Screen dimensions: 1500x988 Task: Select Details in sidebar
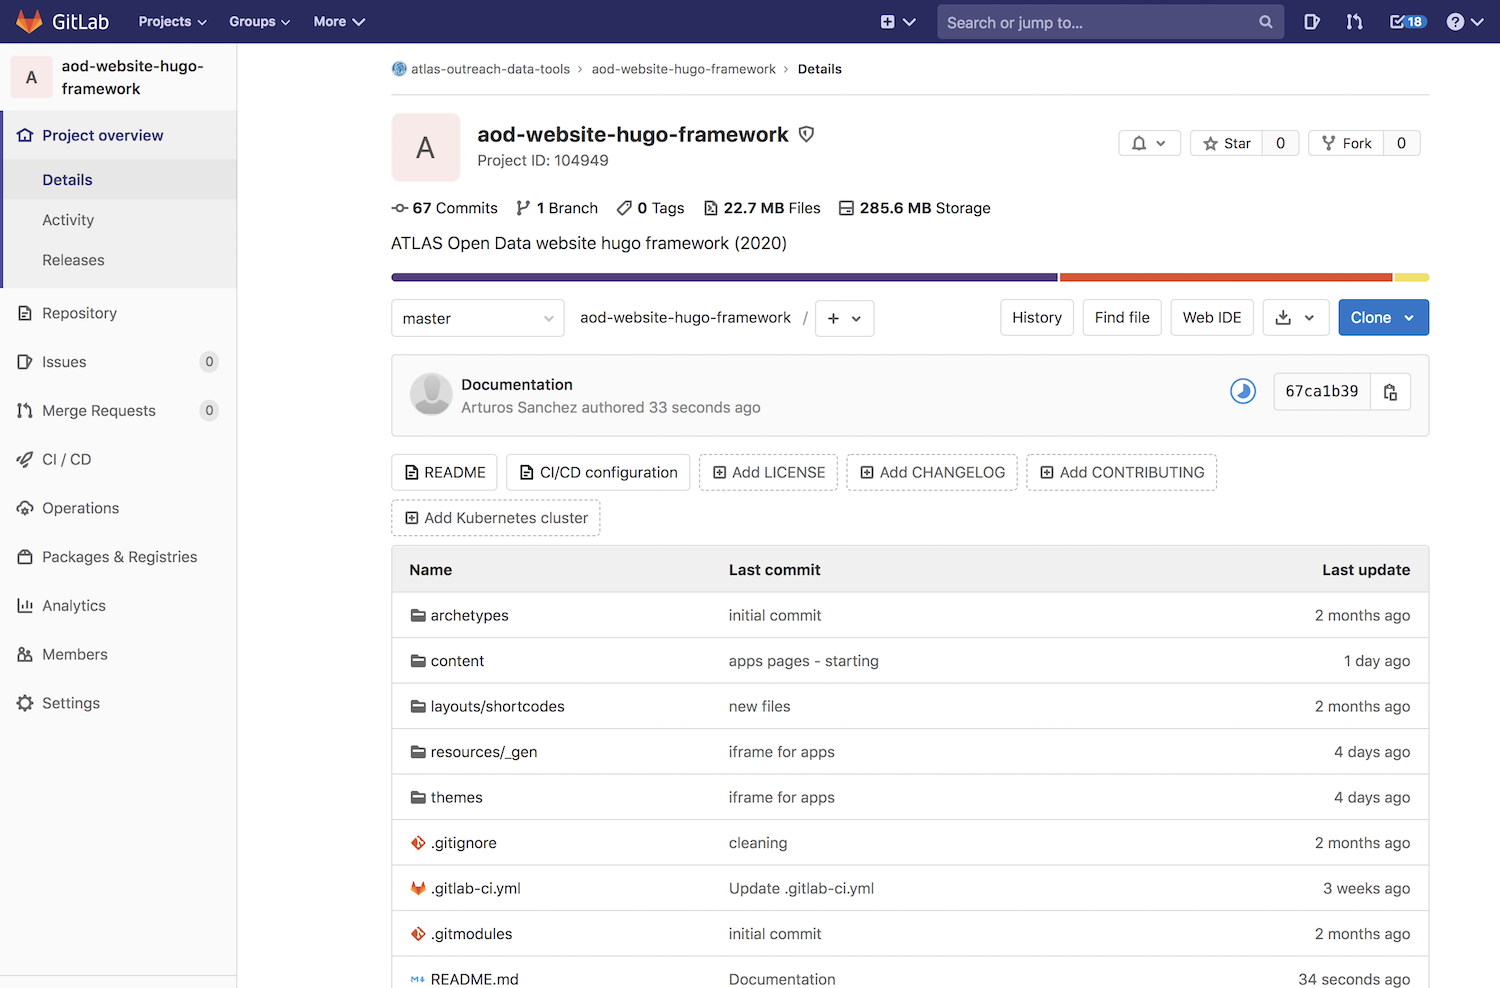[119, 180]
